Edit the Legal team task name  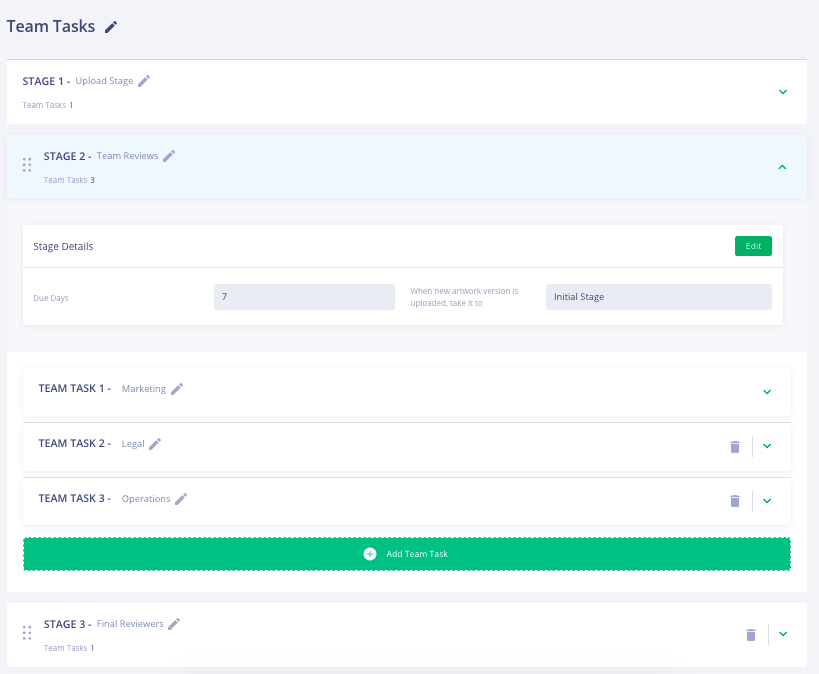pos(155,444)
